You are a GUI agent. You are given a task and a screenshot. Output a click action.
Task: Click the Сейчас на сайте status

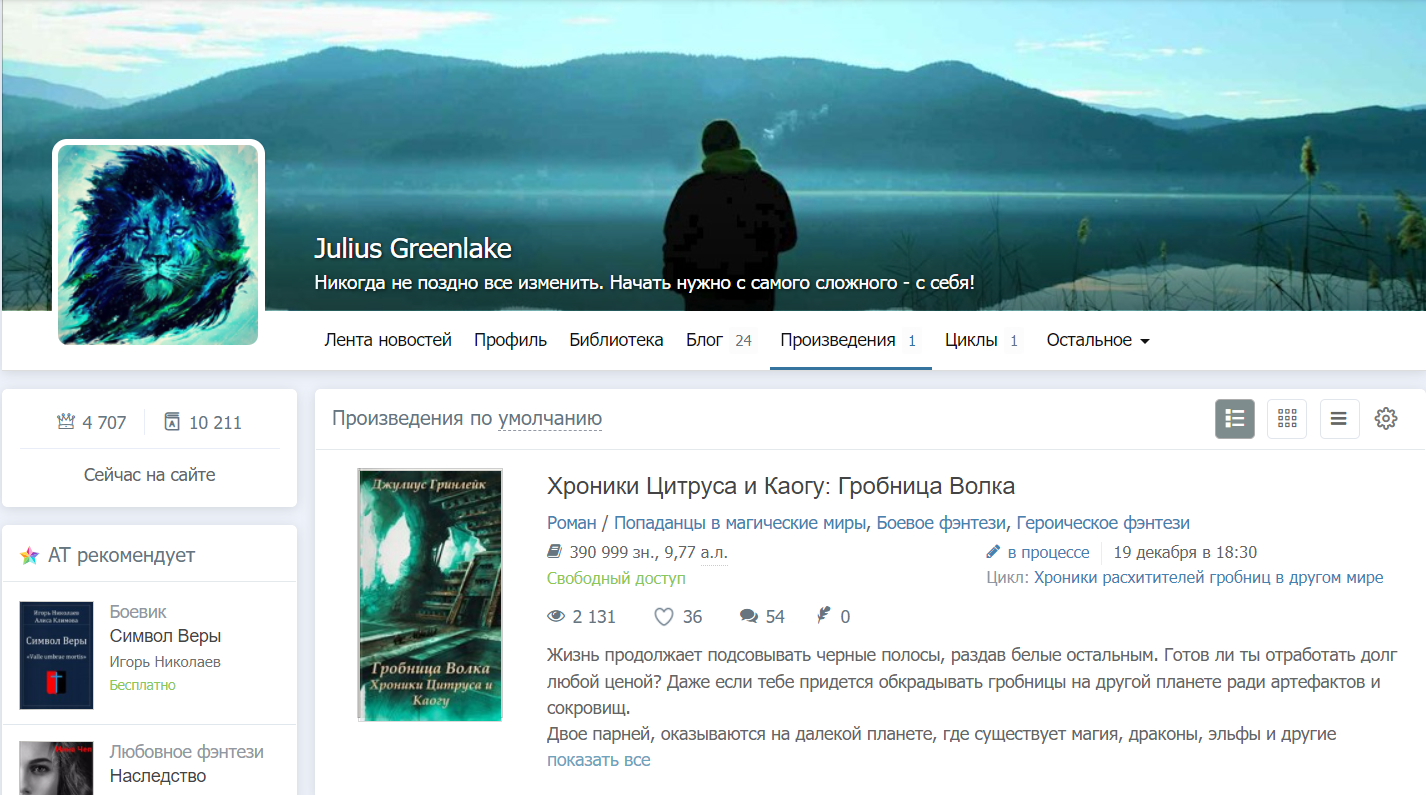pos(150,475)
